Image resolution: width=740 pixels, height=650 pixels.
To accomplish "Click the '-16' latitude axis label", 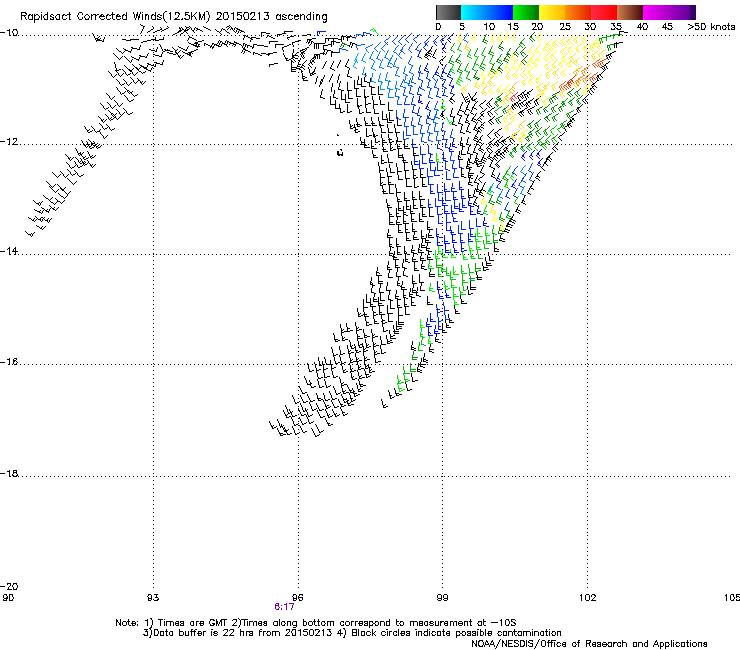I will pos(9,362).
